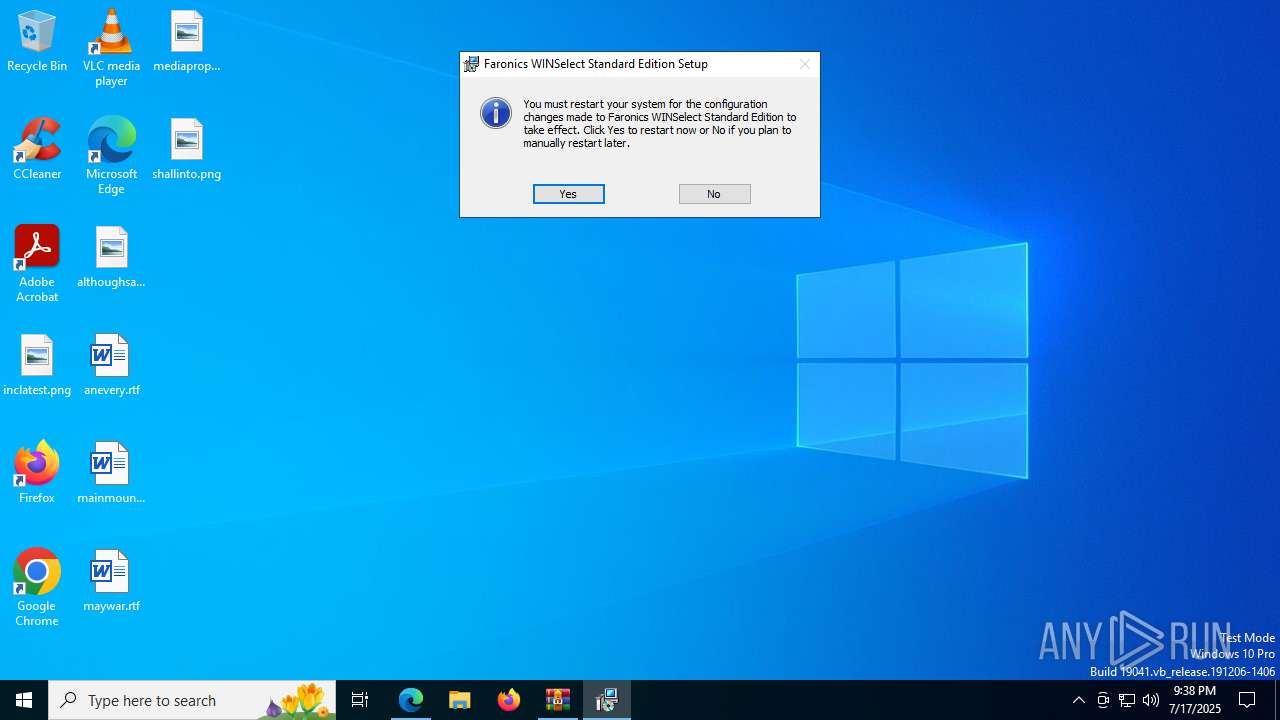Select the althoughsa... image file
Screen dimensions: 1280x720
pyautogui.click(x=111, y=257)
